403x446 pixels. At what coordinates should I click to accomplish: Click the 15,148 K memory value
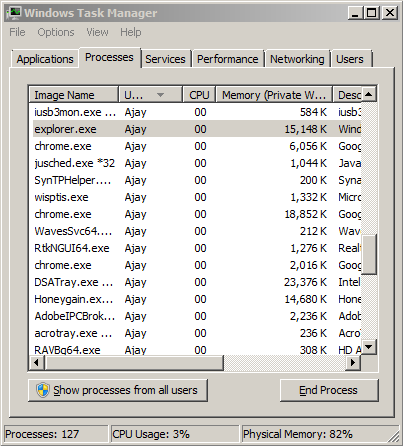(306, 129)
